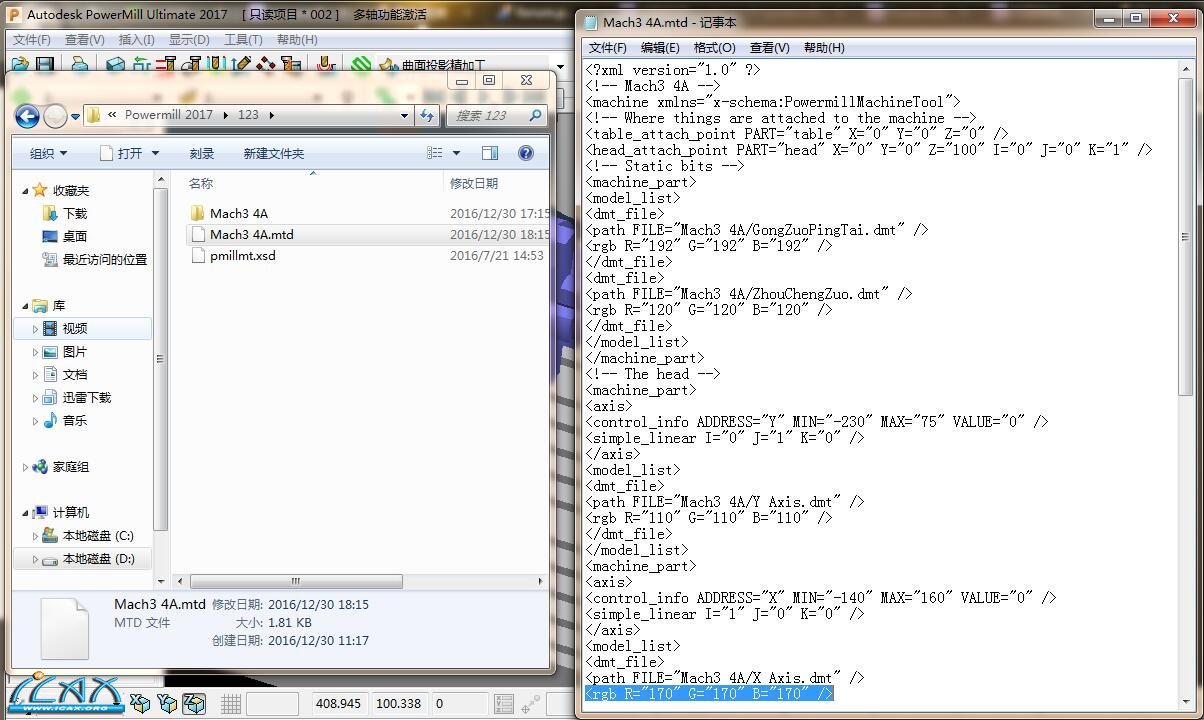Open Downloads (下载) in favorites
1204x720 pixels.
pos(65,213)
